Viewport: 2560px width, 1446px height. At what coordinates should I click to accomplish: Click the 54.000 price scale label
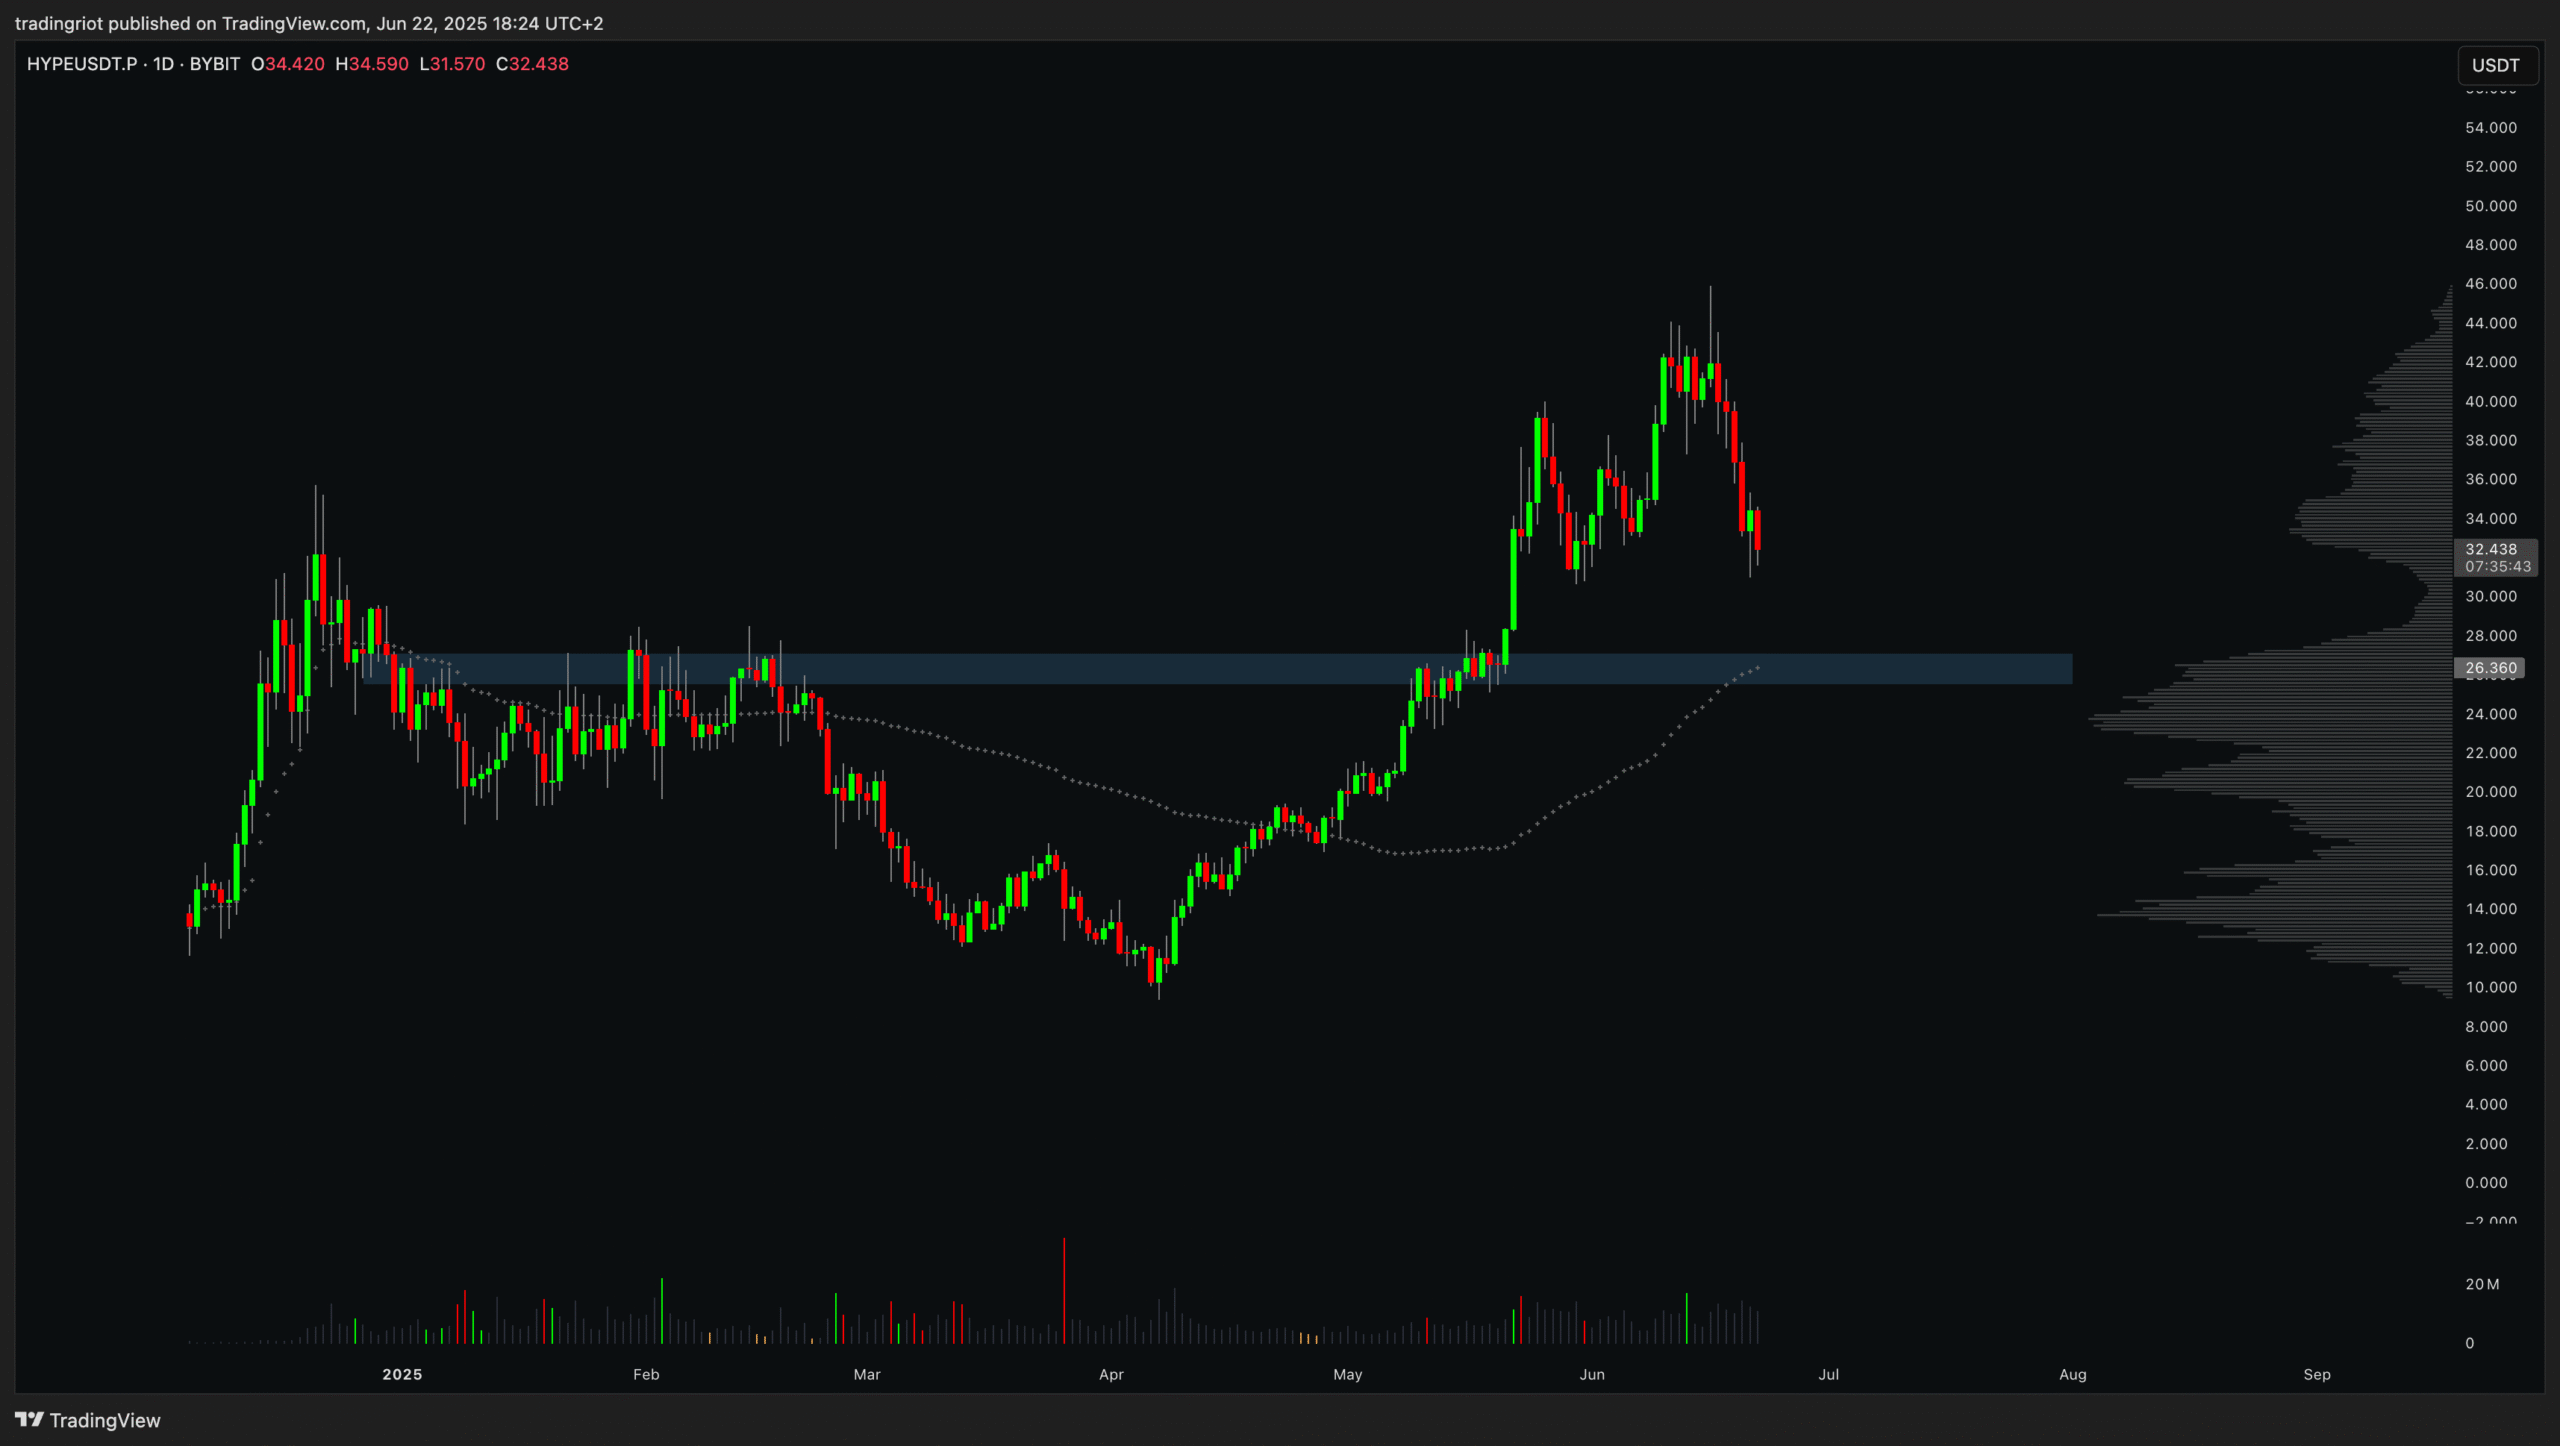[2491, 127]
